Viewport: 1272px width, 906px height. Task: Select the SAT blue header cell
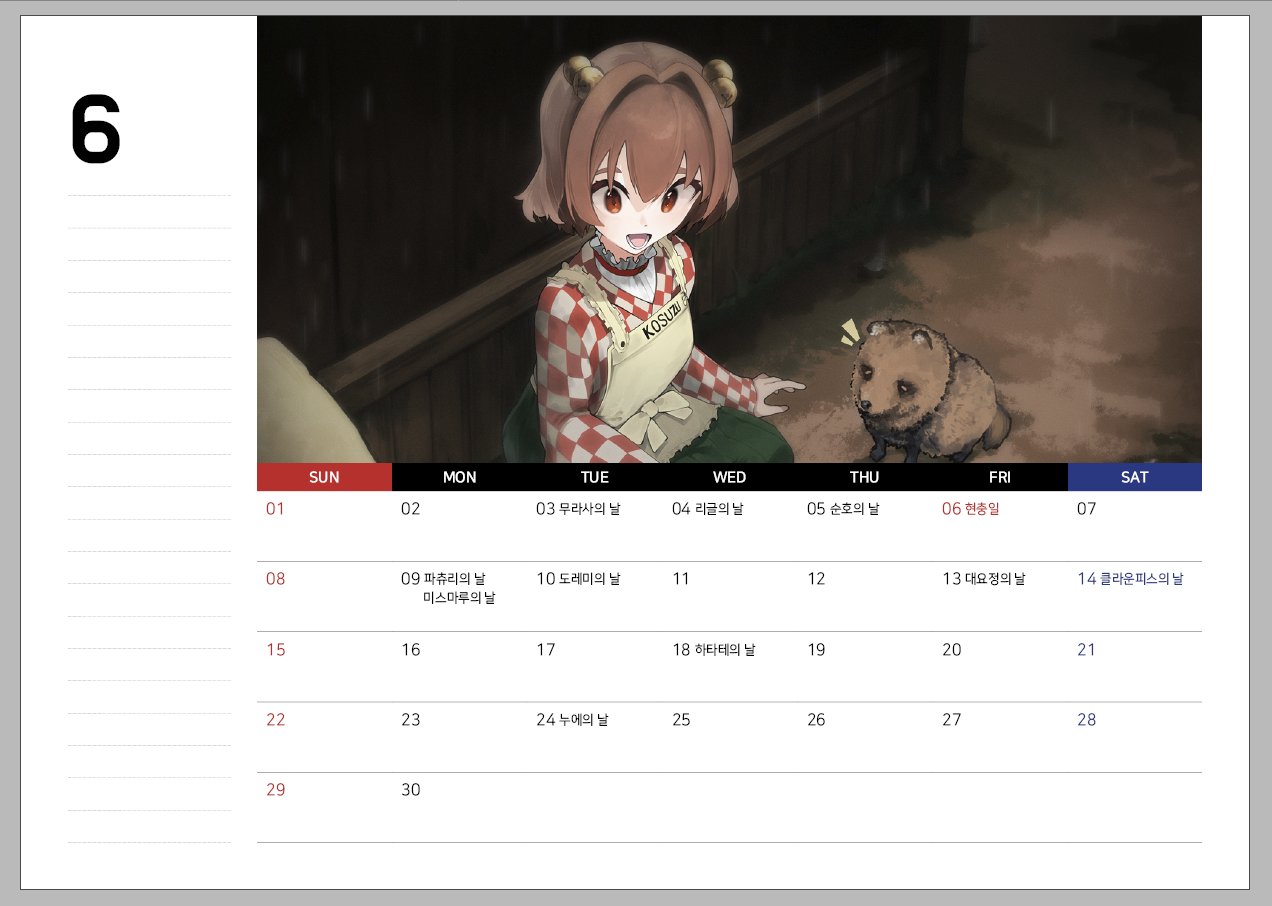click(1135, 477)
